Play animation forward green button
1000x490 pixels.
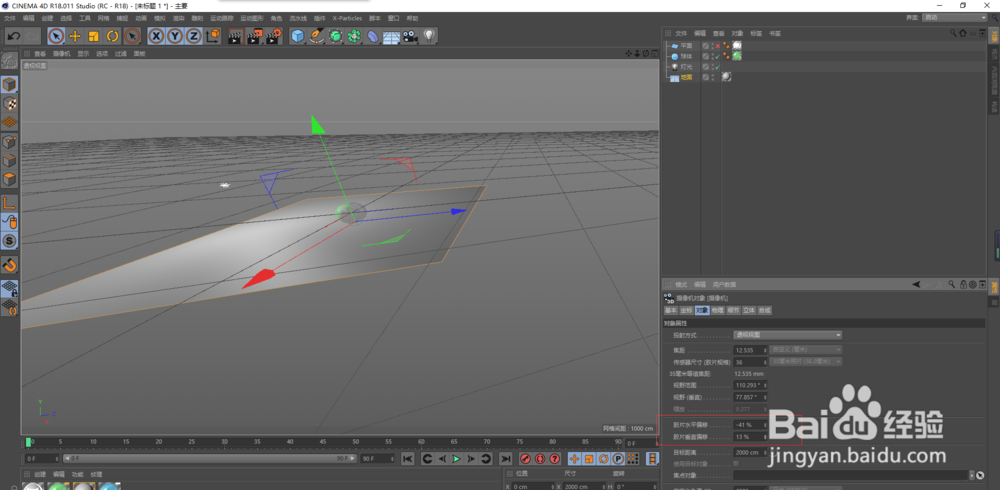coord(457,458)
